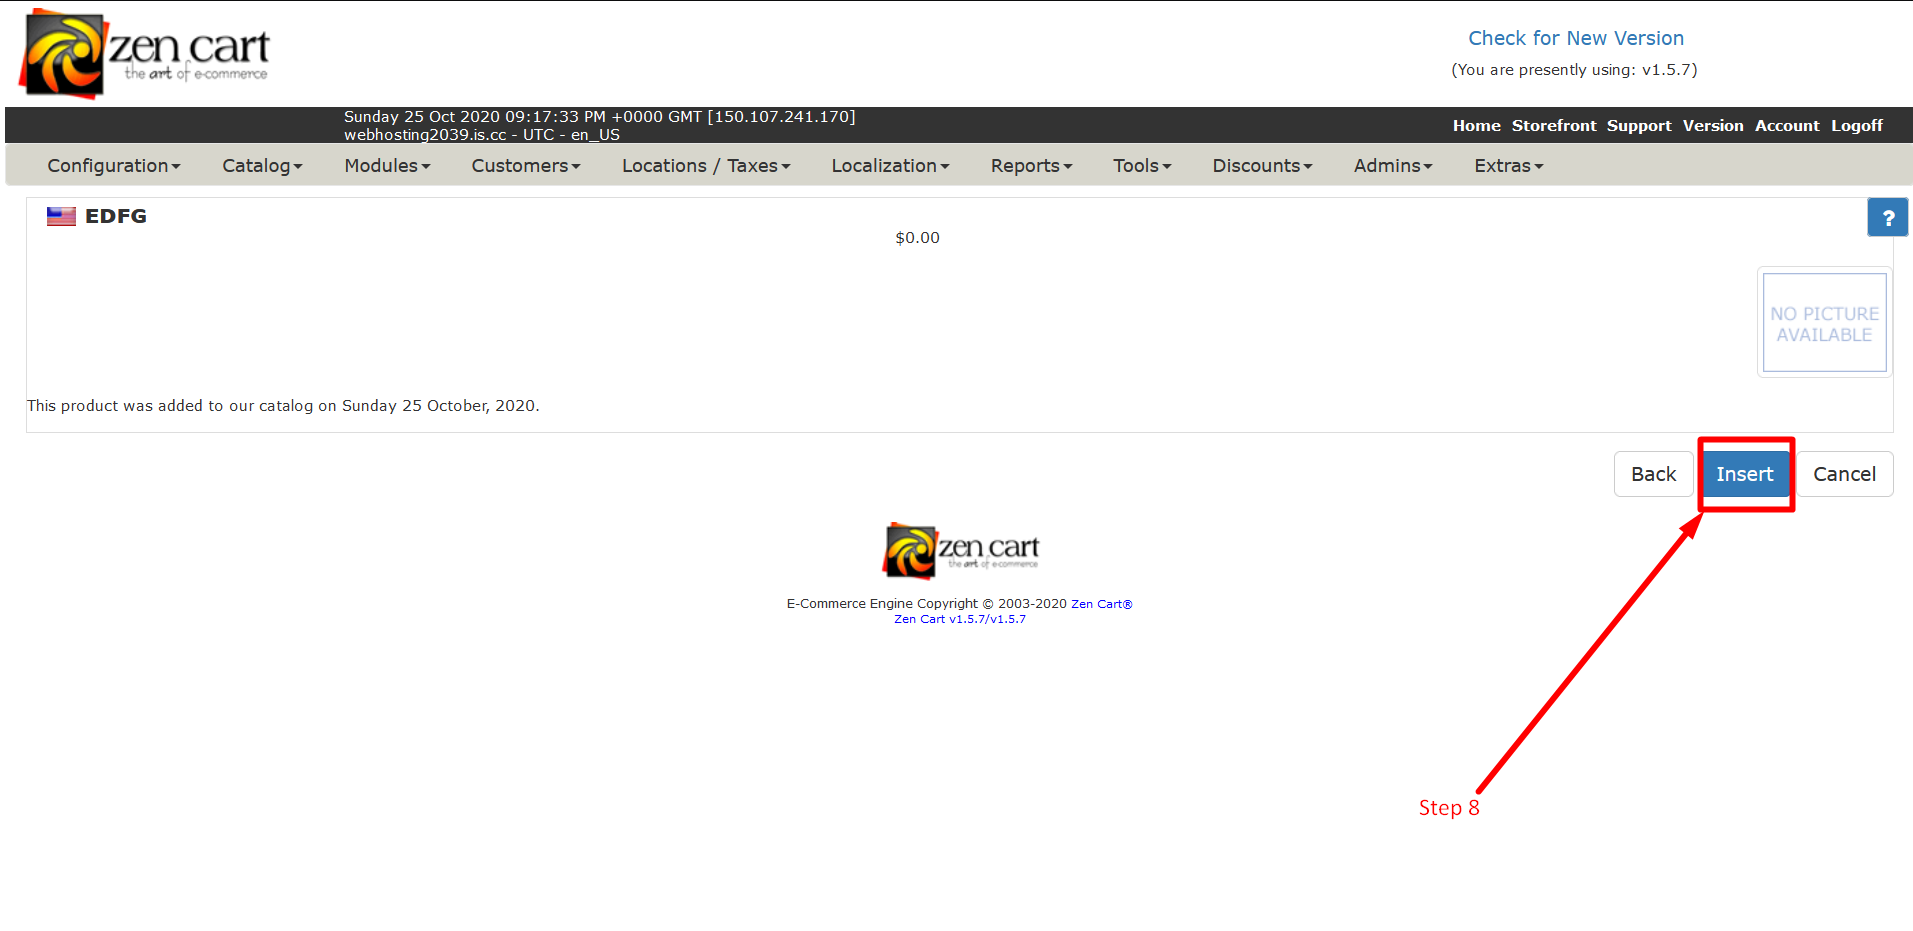Click the Zen Cart v1.5.7/v1.5.7 footer link
The image size is (1913, 931).
coord(960,619)
